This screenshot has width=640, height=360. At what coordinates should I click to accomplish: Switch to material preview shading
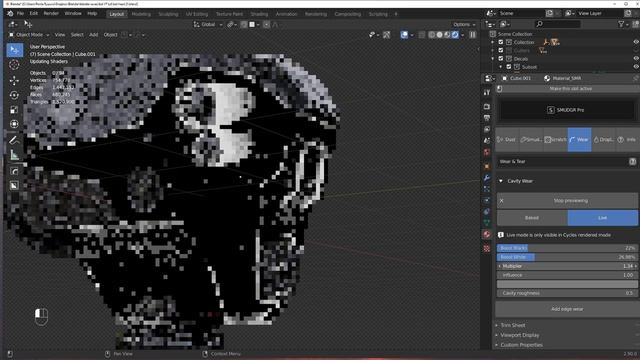tap(447, 35)
